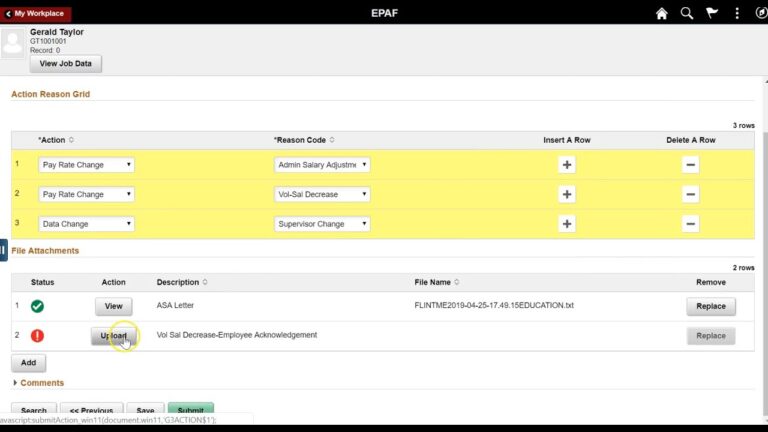Viewport: 768px width, 432px height.
Task: Insert a row after Data Change row
Action: 567,224
